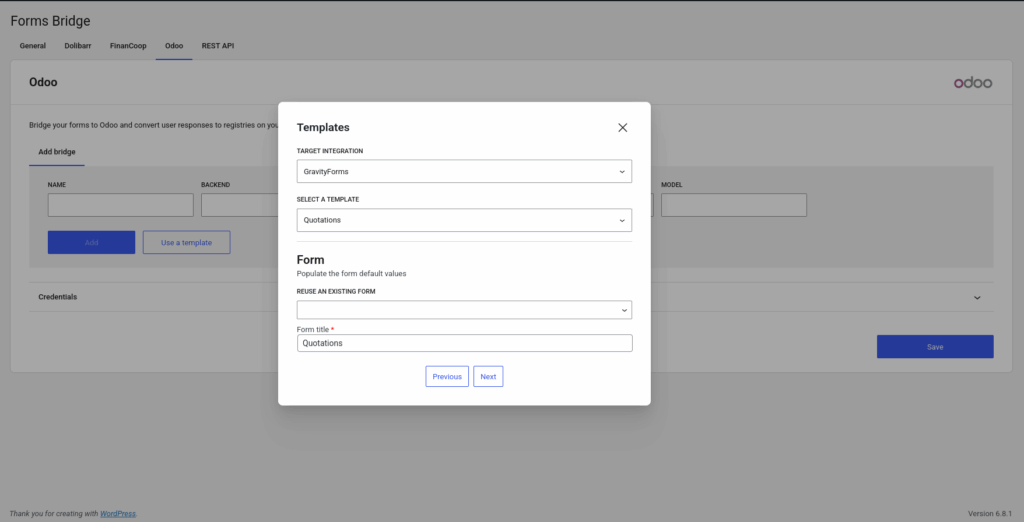The image size is (1024, 522).
Task: Click the Templates dialog heading
Action: pos(323,127)
